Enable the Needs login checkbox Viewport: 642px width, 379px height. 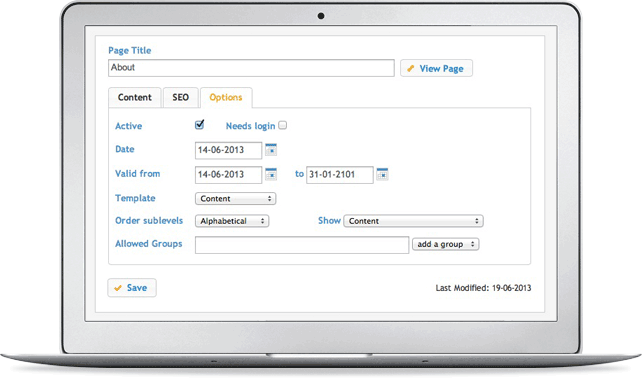(x=283, y=125)
